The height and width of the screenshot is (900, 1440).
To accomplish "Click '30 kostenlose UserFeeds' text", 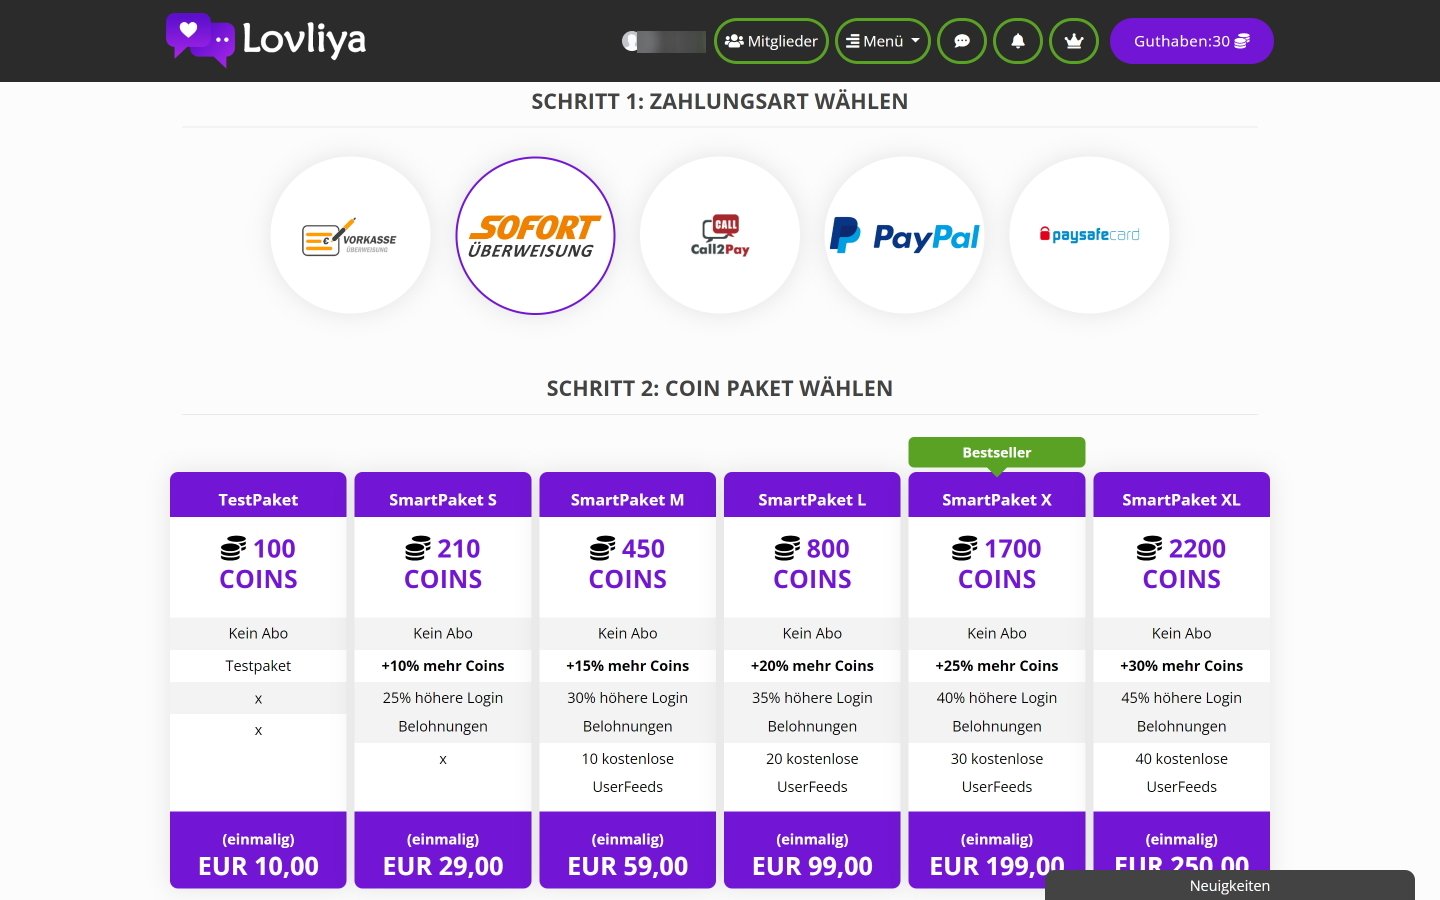I will pyautogui.click(x=997, y=773).
